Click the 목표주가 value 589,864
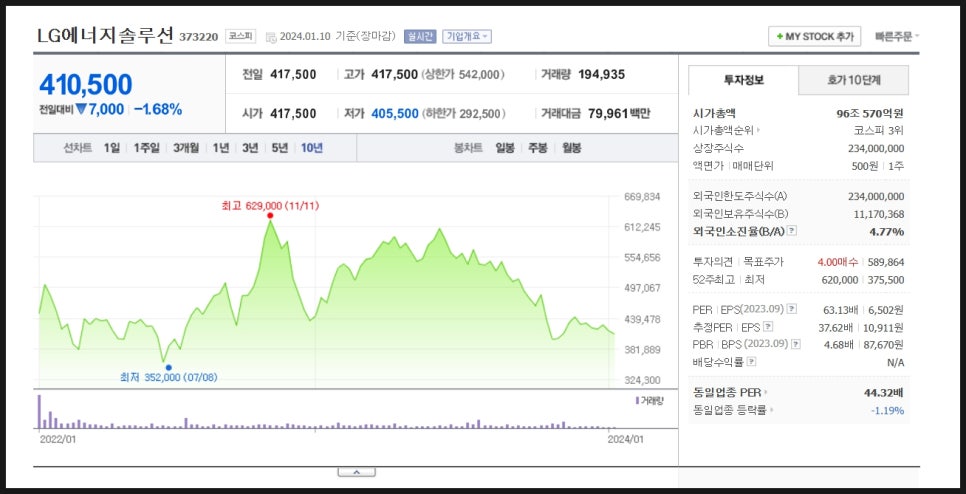This screenshot has width=966, height=494. (x=886, y=262)
